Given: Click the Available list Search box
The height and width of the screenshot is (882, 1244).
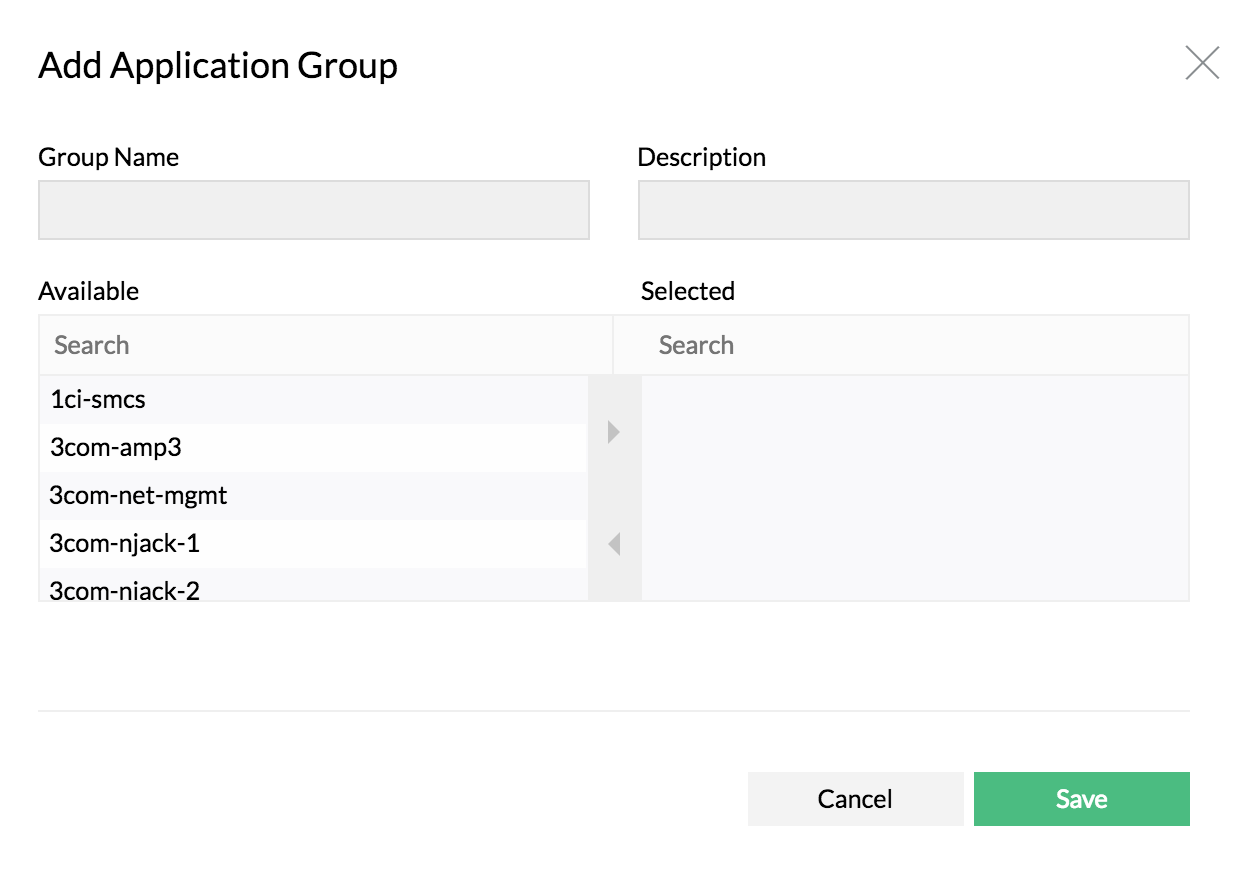Looking at the screenshot, I should 300,344.
